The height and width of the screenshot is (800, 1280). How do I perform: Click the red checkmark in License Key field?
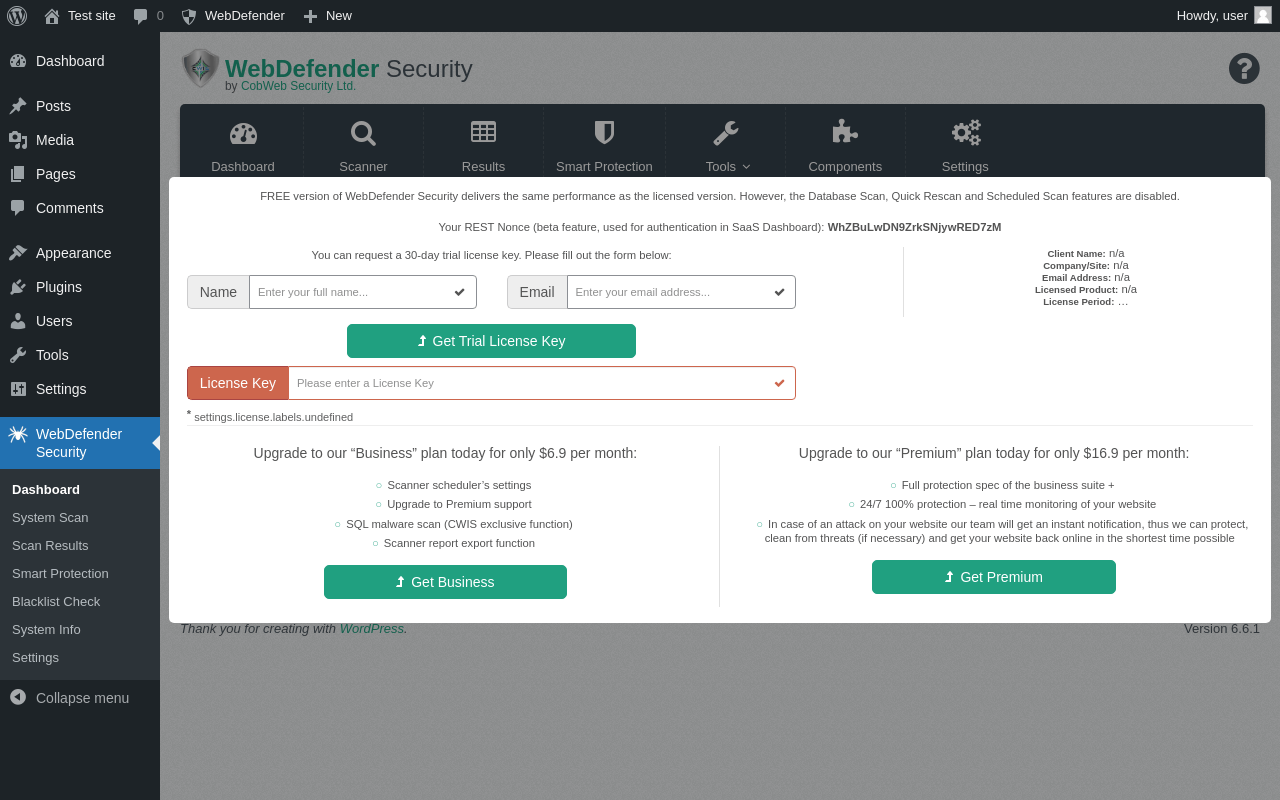[x=780, y=383]
